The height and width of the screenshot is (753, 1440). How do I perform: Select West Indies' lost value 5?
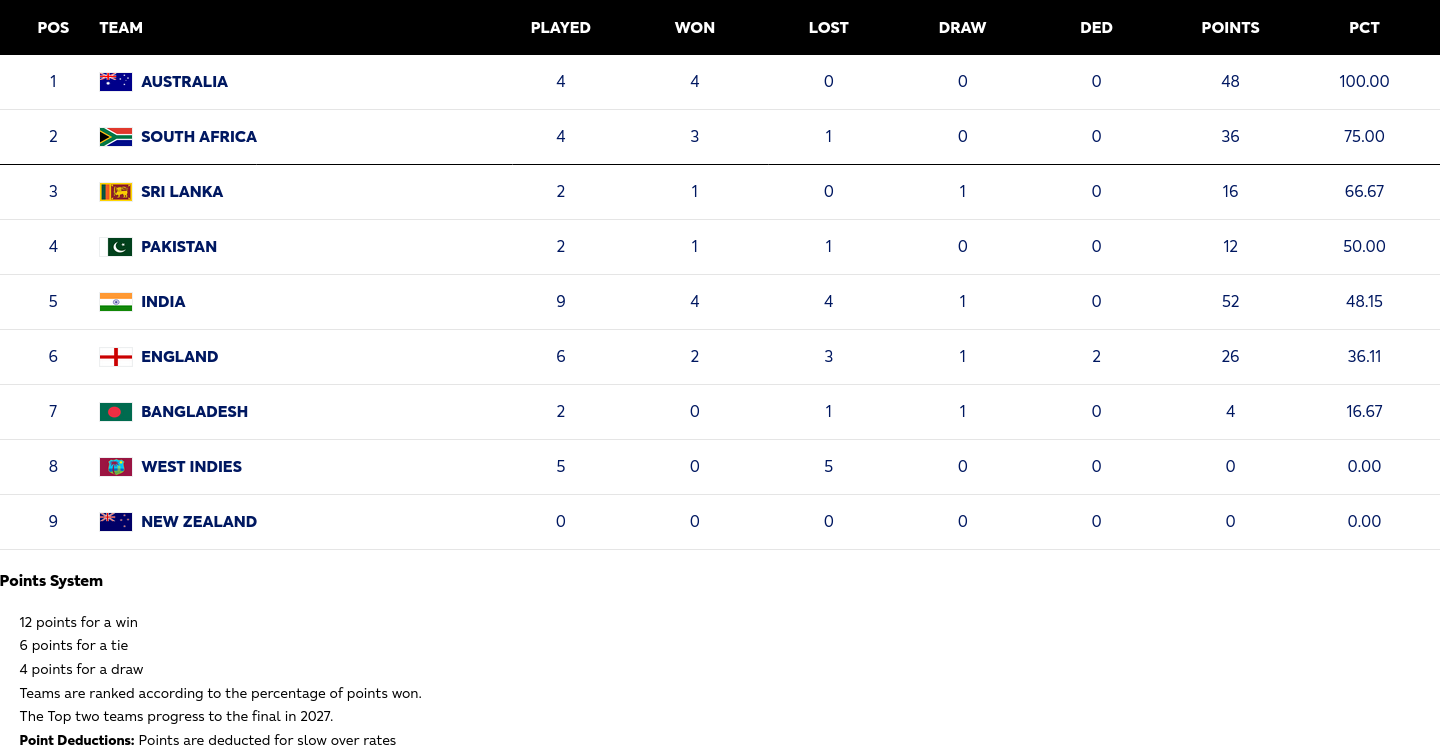pos(829,467)
